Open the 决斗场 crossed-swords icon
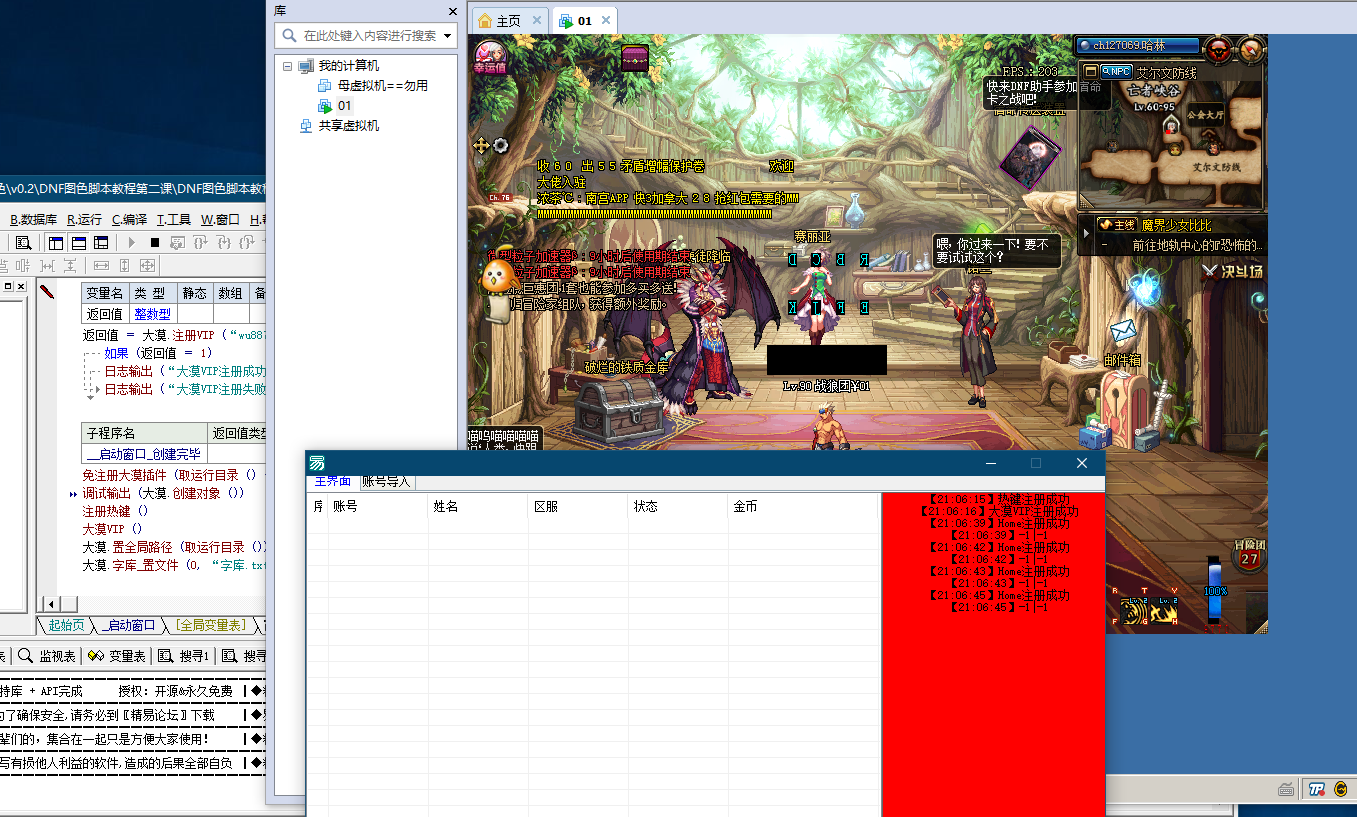Image resolution: width=1357 pixels, height=817 pixels. tap(1233, 270)
